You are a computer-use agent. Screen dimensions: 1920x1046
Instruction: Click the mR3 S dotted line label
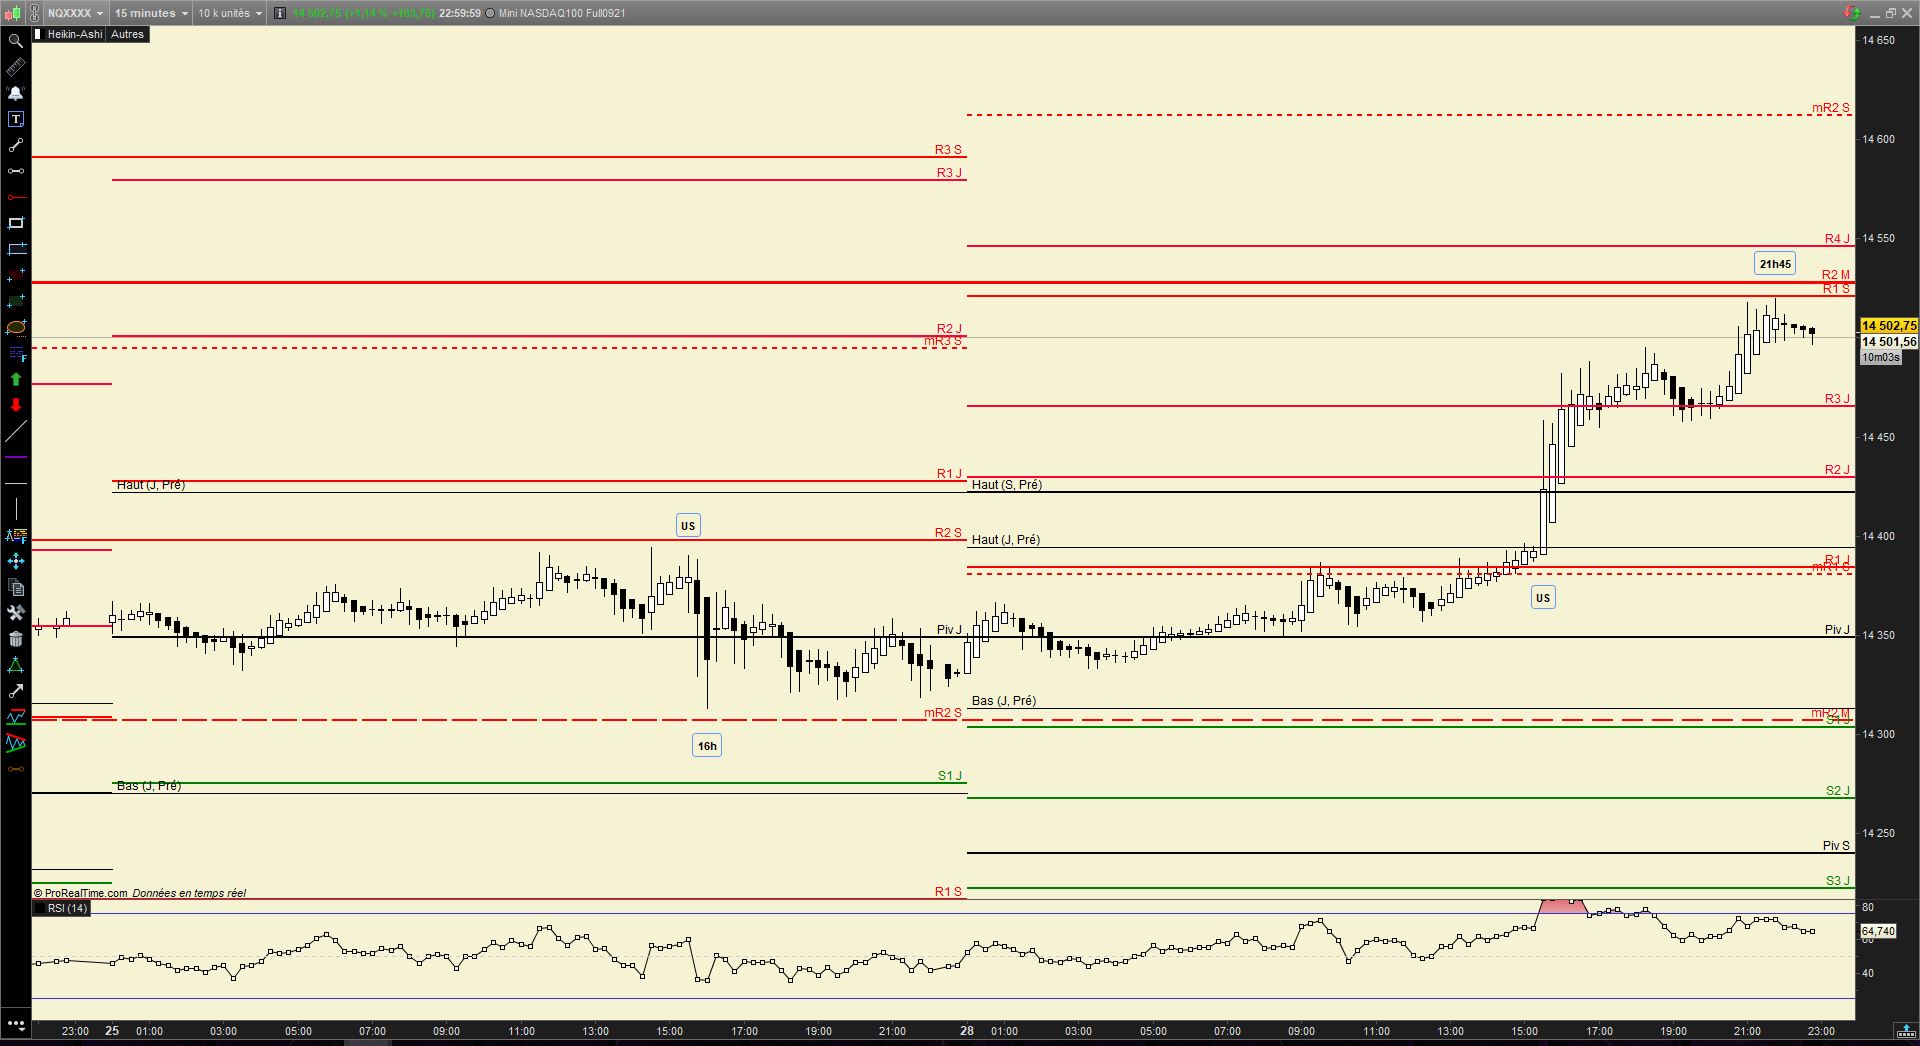point(943,342)
